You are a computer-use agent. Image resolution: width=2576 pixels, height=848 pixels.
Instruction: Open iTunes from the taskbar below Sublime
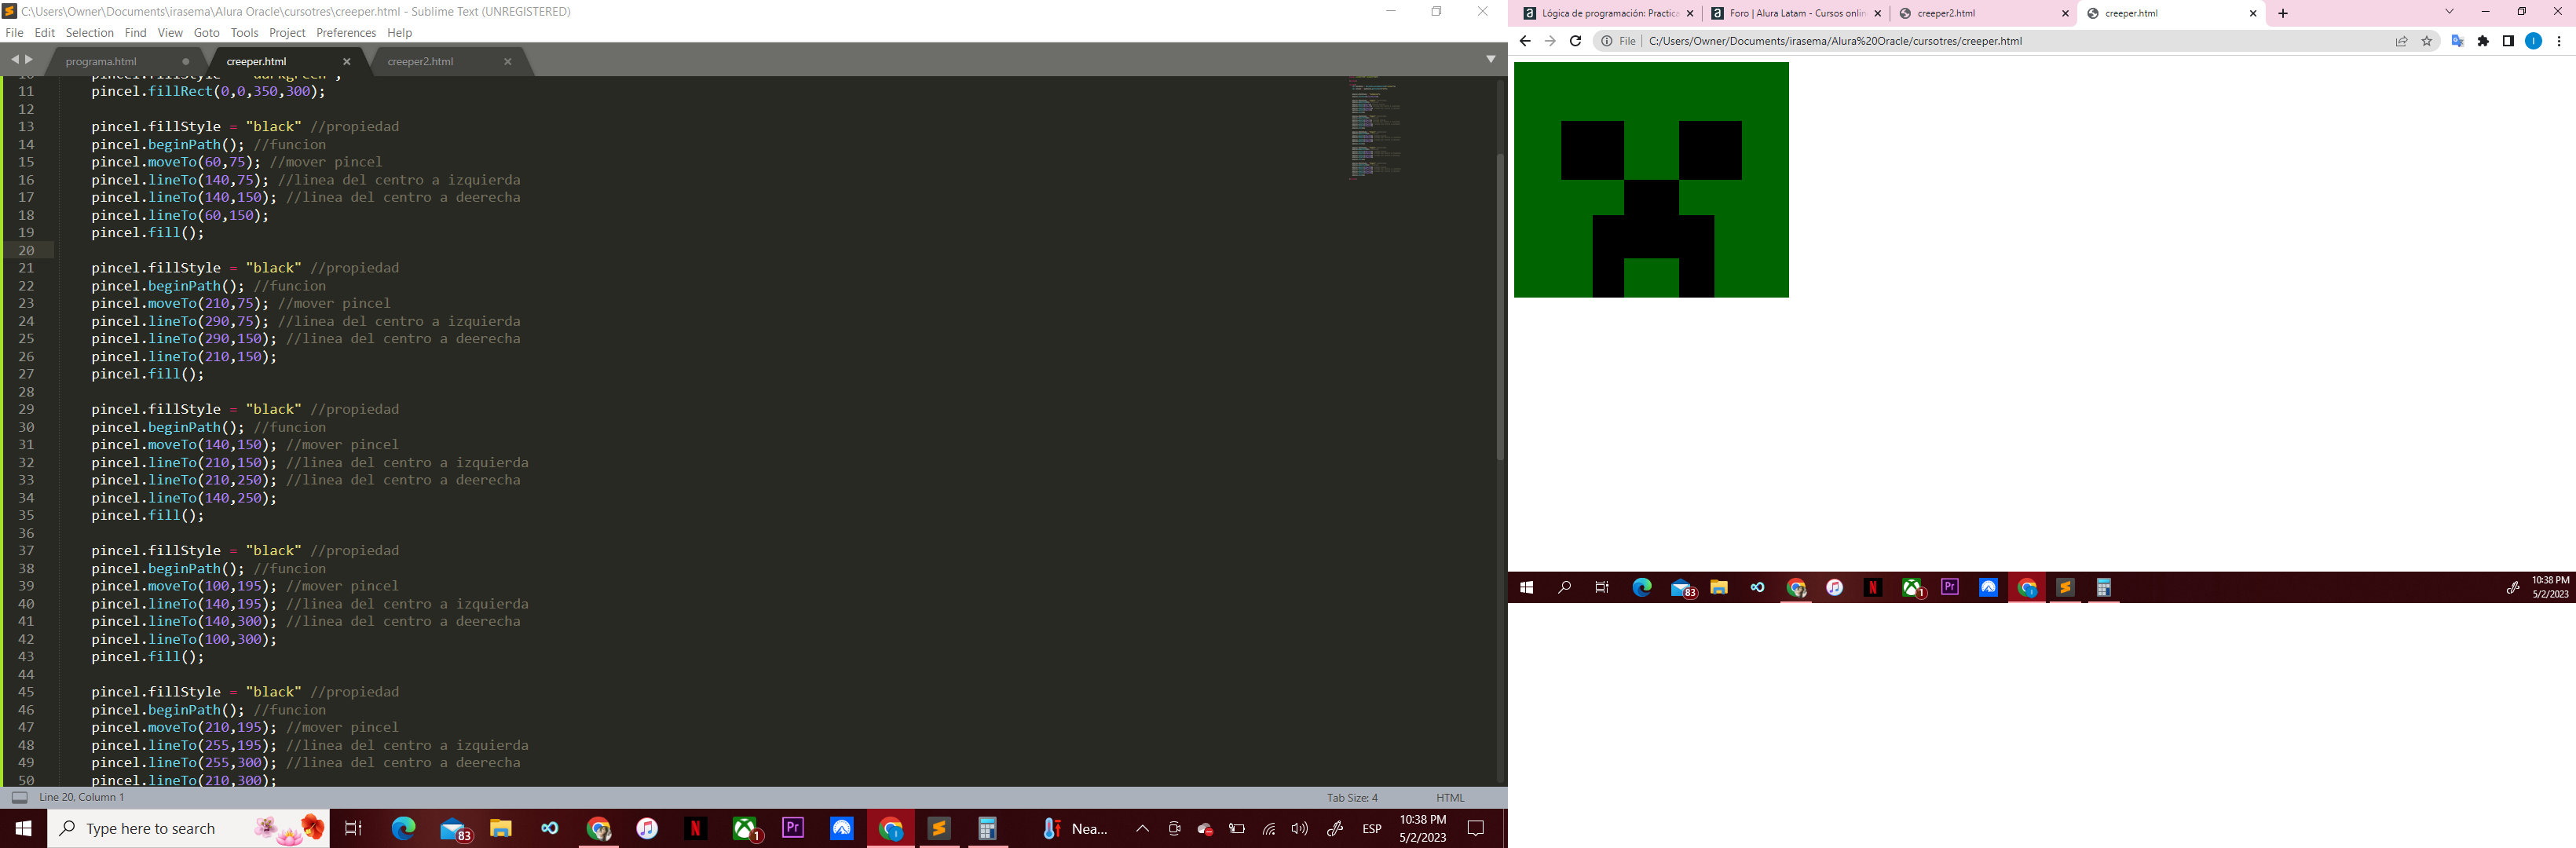coord(647,828)
